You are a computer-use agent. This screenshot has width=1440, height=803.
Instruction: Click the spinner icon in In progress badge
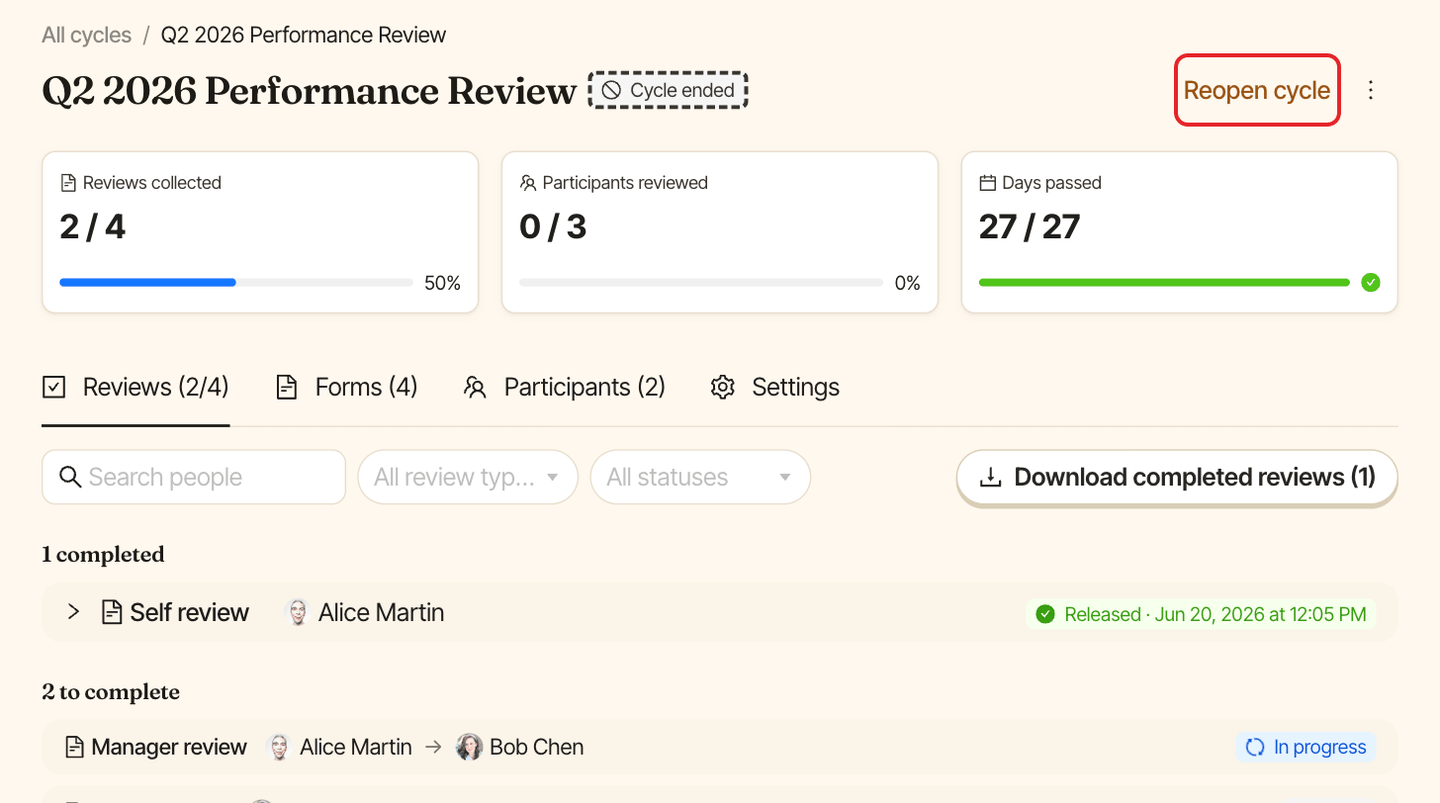coord(1255,747)
